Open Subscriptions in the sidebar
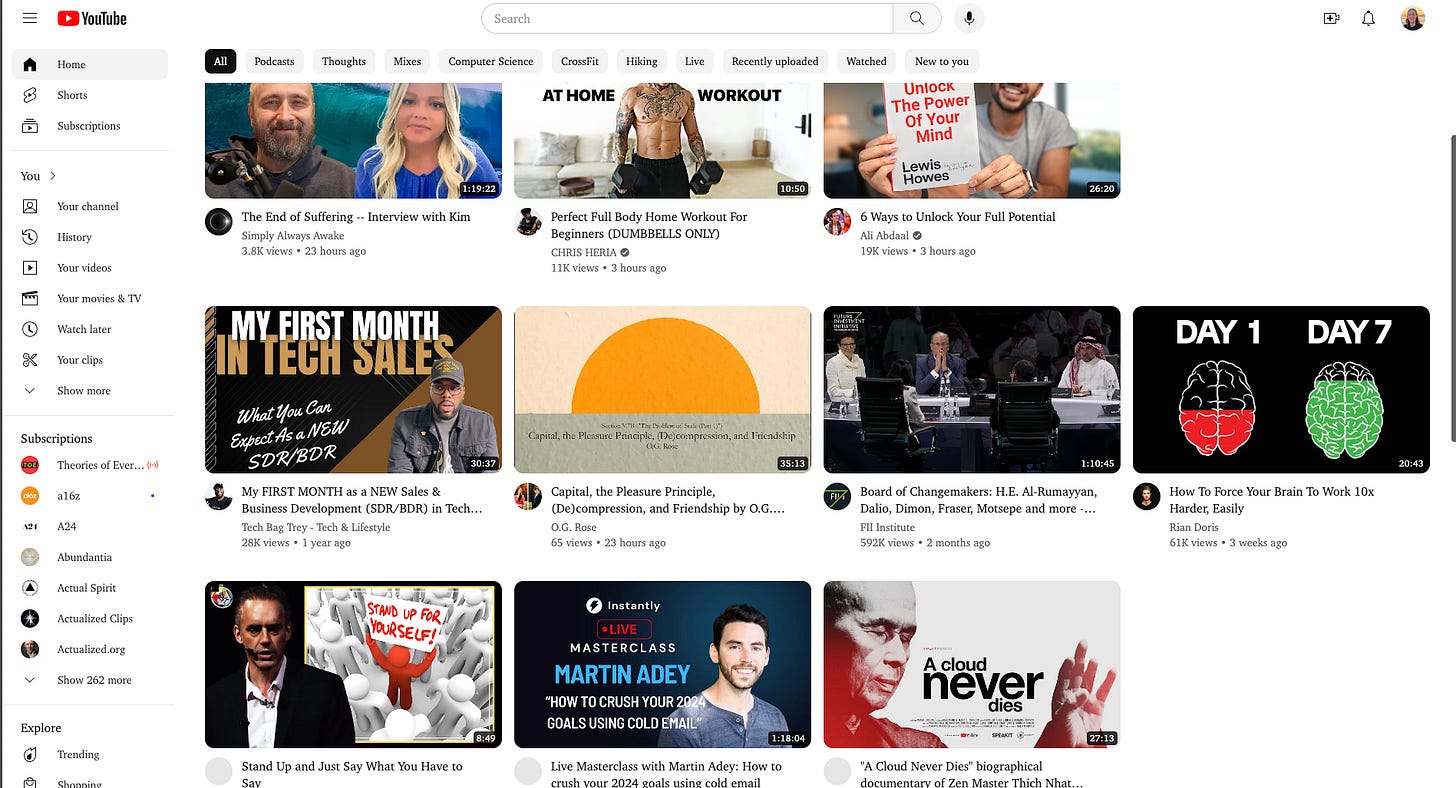 click(x=89, y=126)
